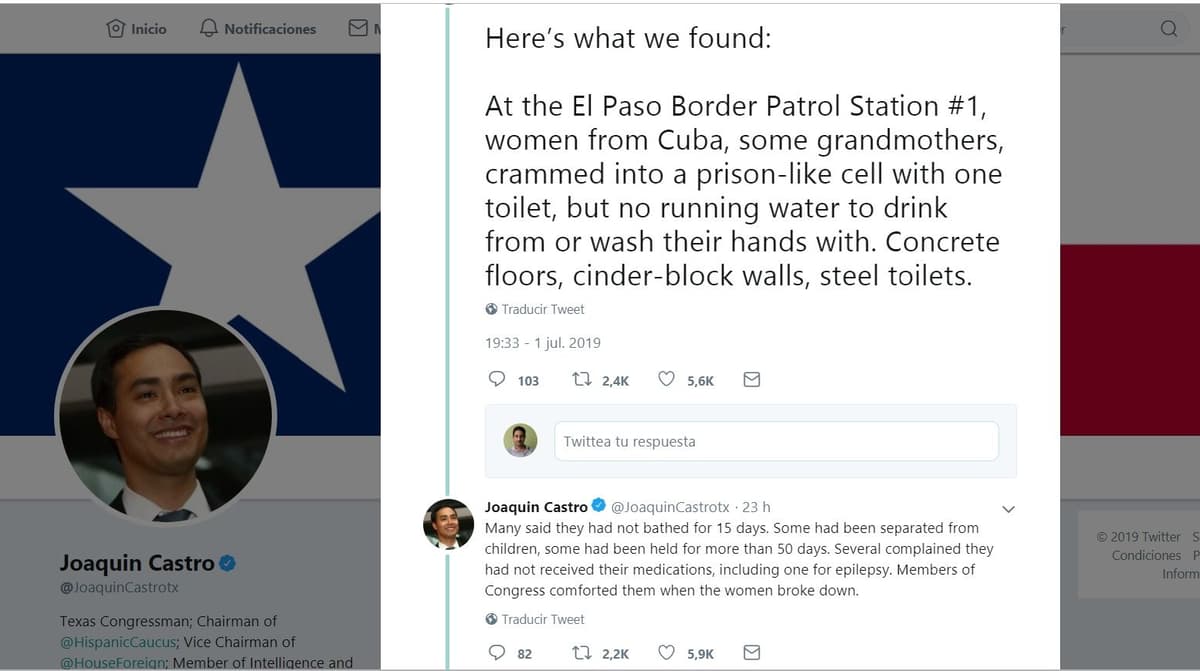Image resolution: width=1200 pixels, height=671 pixels.
Task: Click the reply icon on main tweet
Action: pyautogui.click(x=497, y=380)
